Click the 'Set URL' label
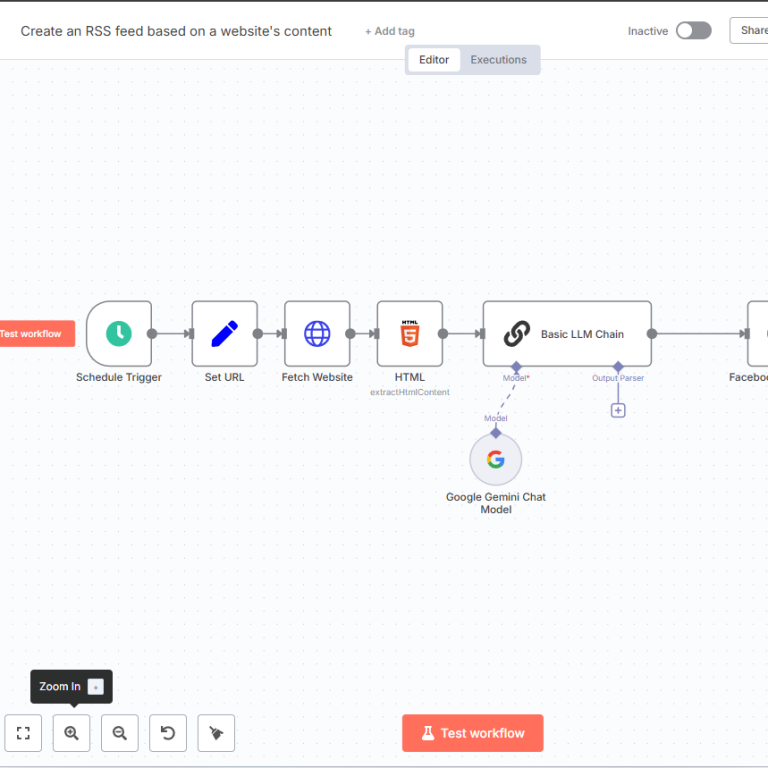 224,377
